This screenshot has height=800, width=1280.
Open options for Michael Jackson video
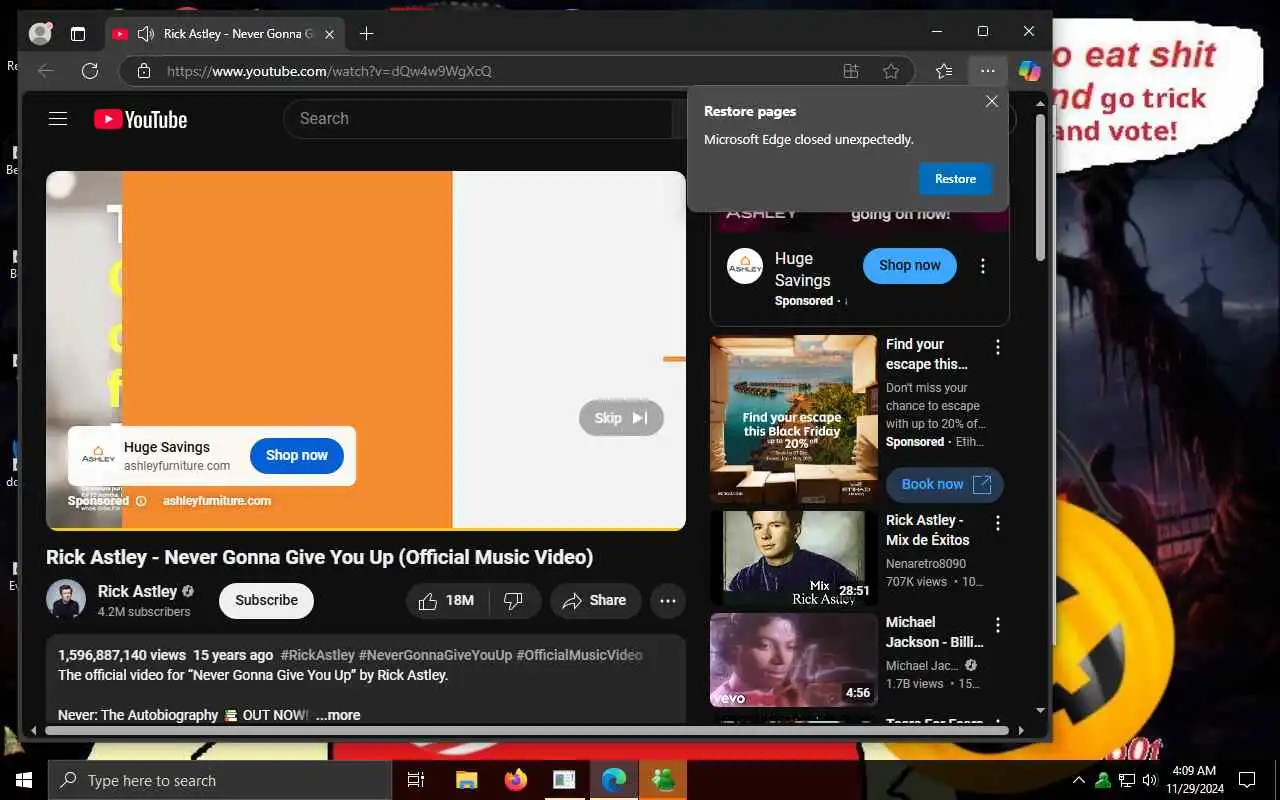pyautogui.click(x=997, y=625)
